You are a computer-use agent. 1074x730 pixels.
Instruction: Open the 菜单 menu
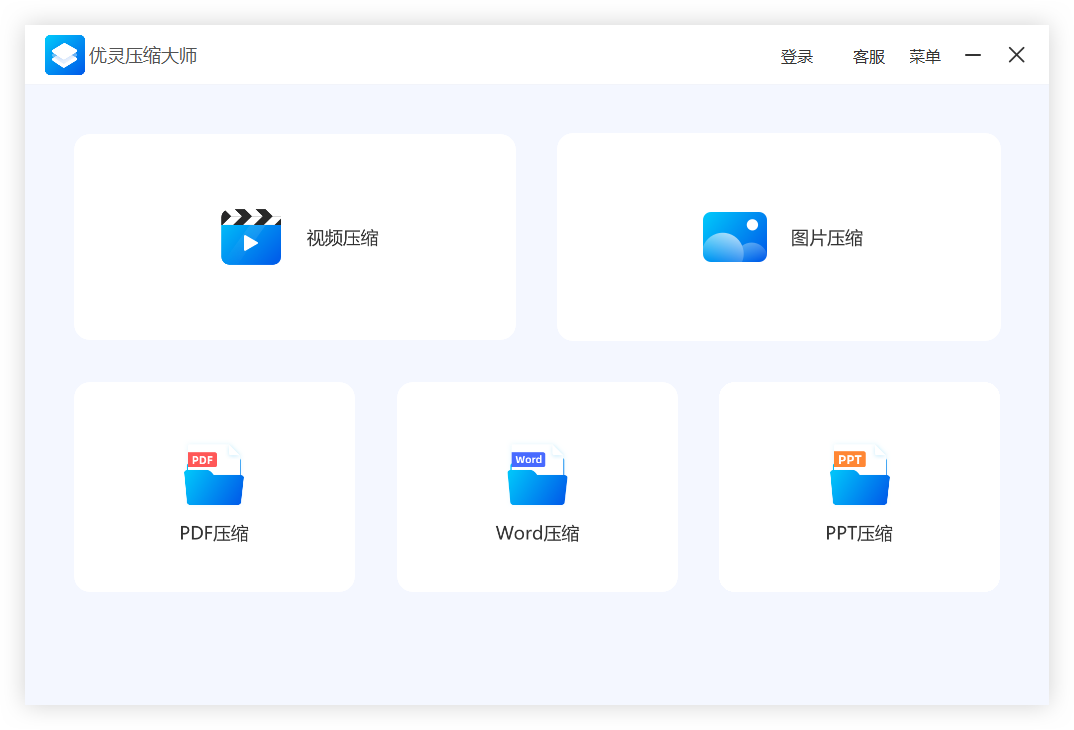pyautogui.click(x=925, y=57)
